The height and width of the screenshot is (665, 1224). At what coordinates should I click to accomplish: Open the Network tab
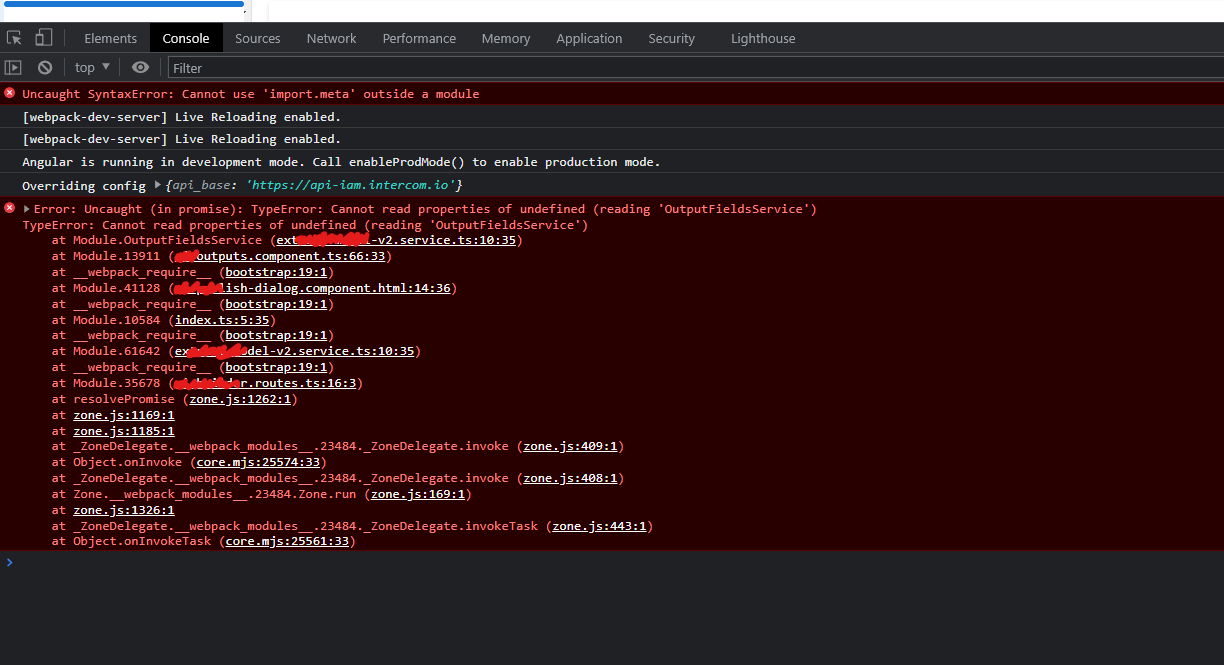(331, 38)
